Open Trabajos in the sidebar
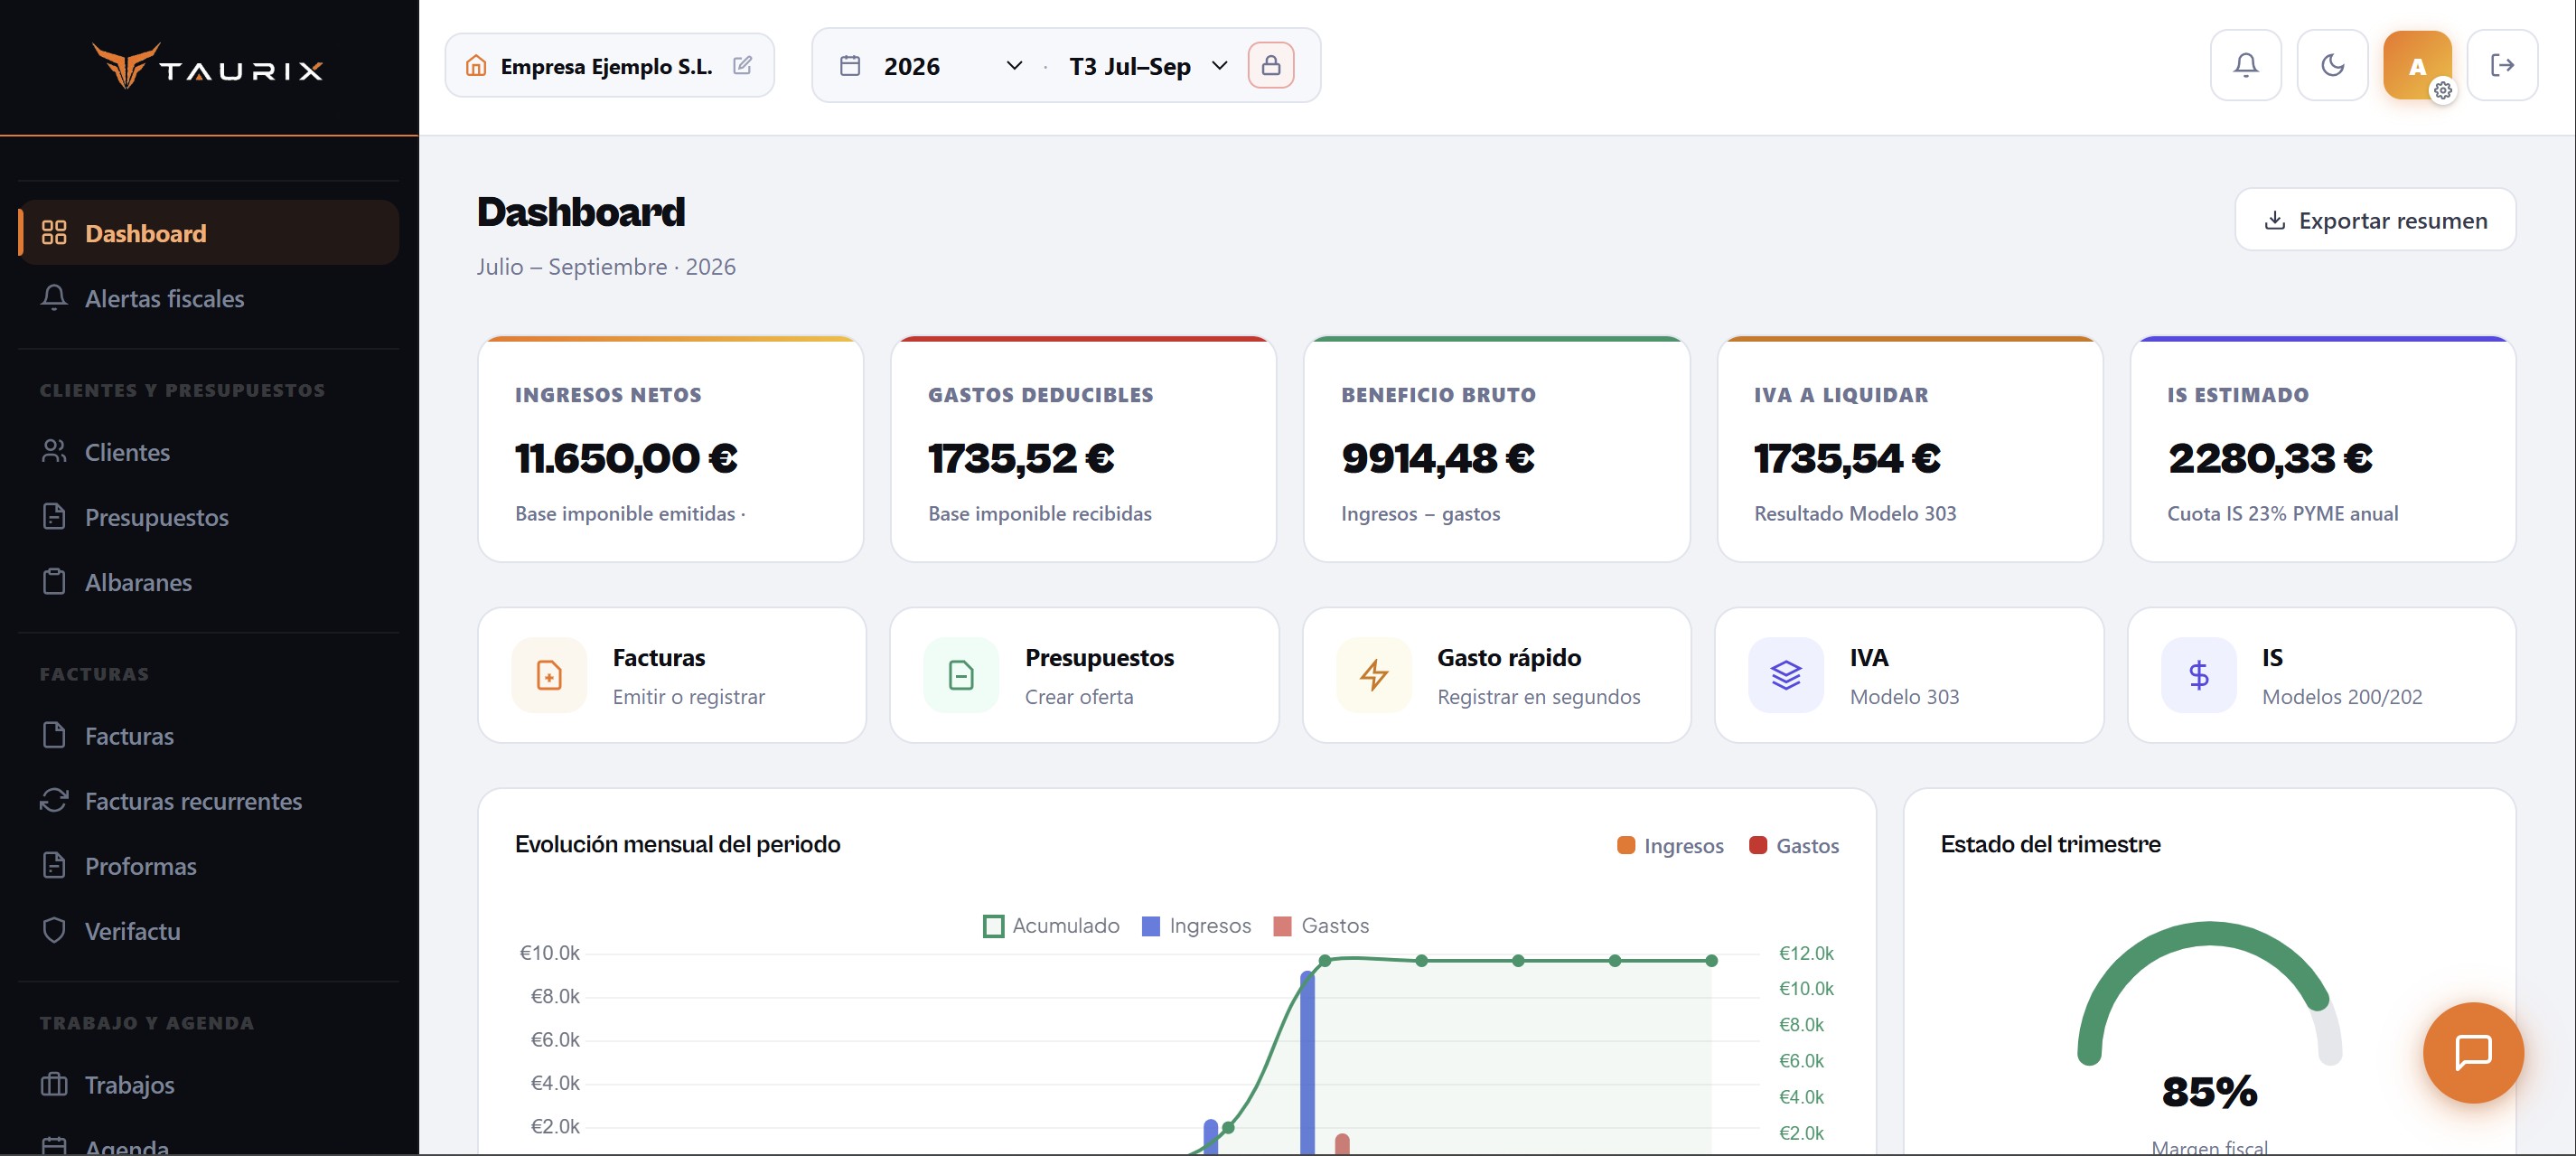The height and width of the screenshot is (1156, 2576). tap(209, 1085)
